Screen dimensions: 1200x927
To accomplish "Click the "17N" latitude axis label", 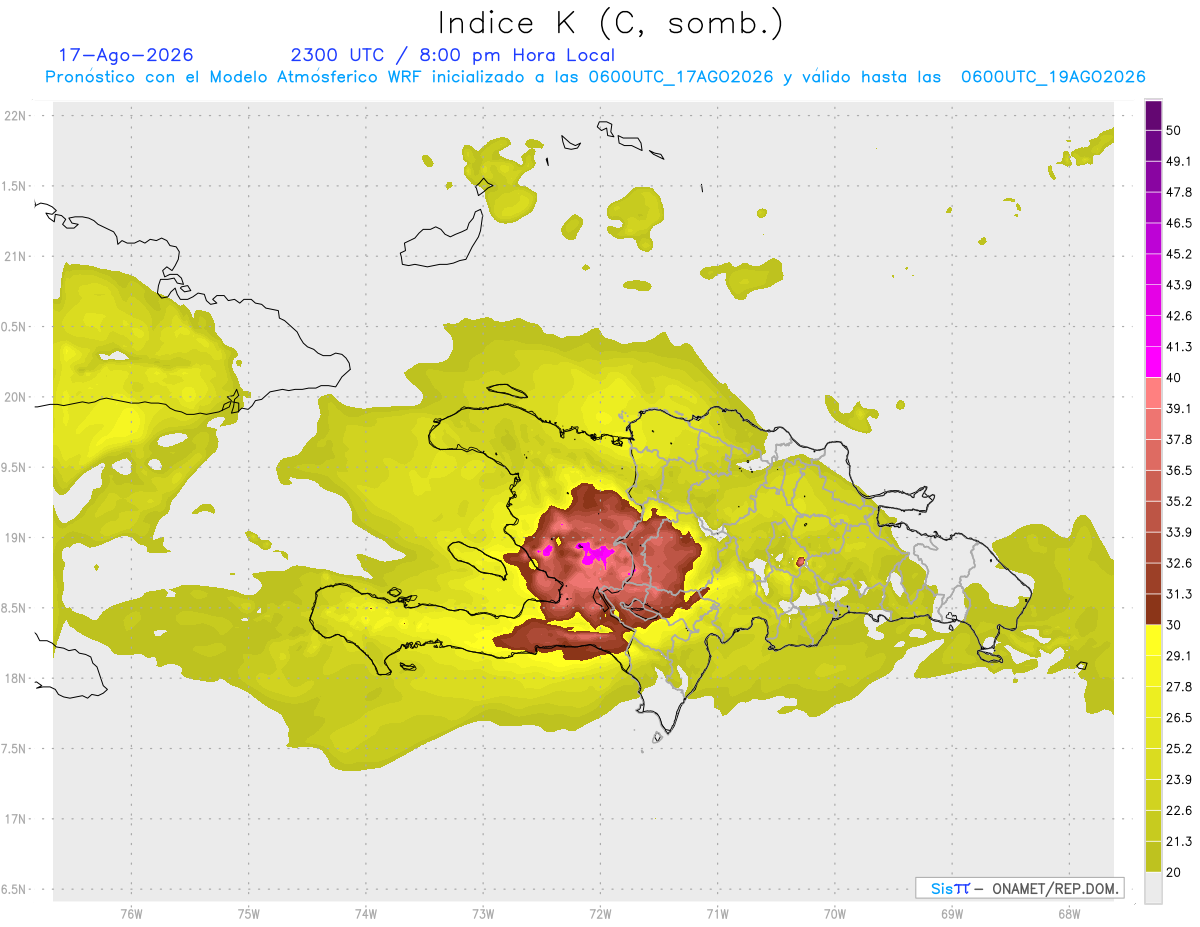I will (17, 819).
